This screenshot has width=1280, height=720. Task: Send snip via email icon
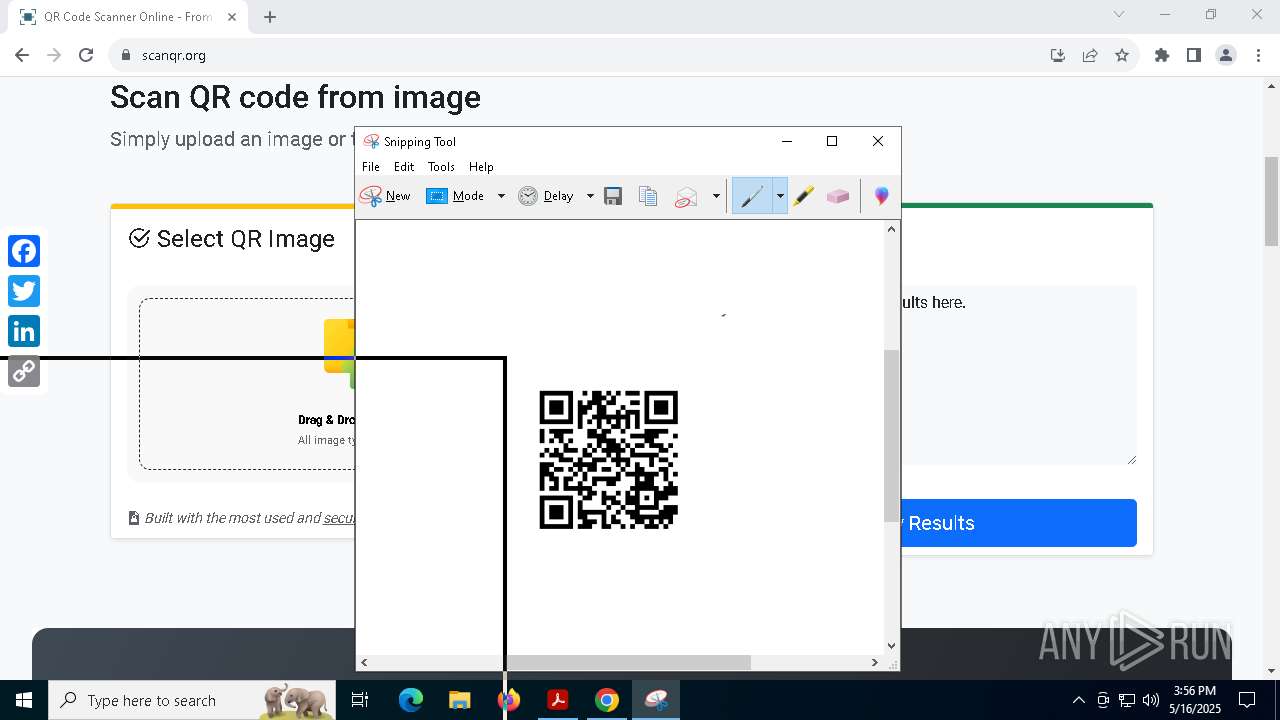tap(686, 196)
